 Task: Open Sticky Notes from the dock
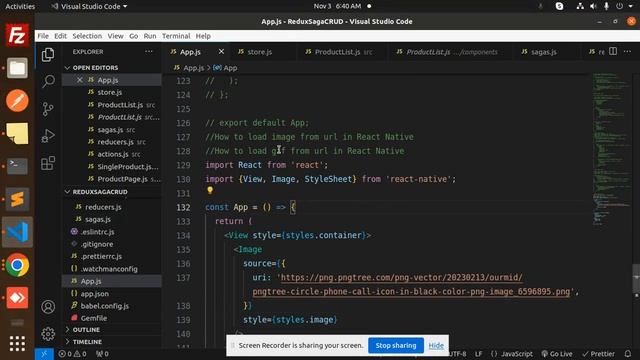point(17,133)
